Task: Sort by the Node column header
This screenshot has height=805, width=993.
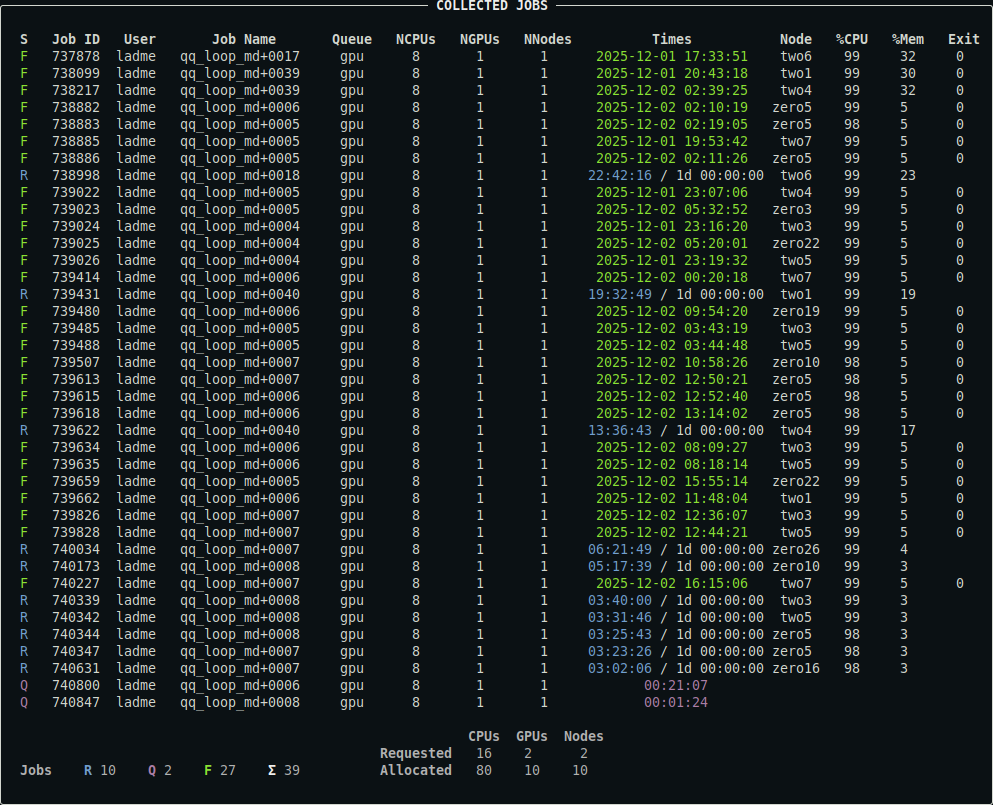Action: pyautogui.click(x=795, y=39)
